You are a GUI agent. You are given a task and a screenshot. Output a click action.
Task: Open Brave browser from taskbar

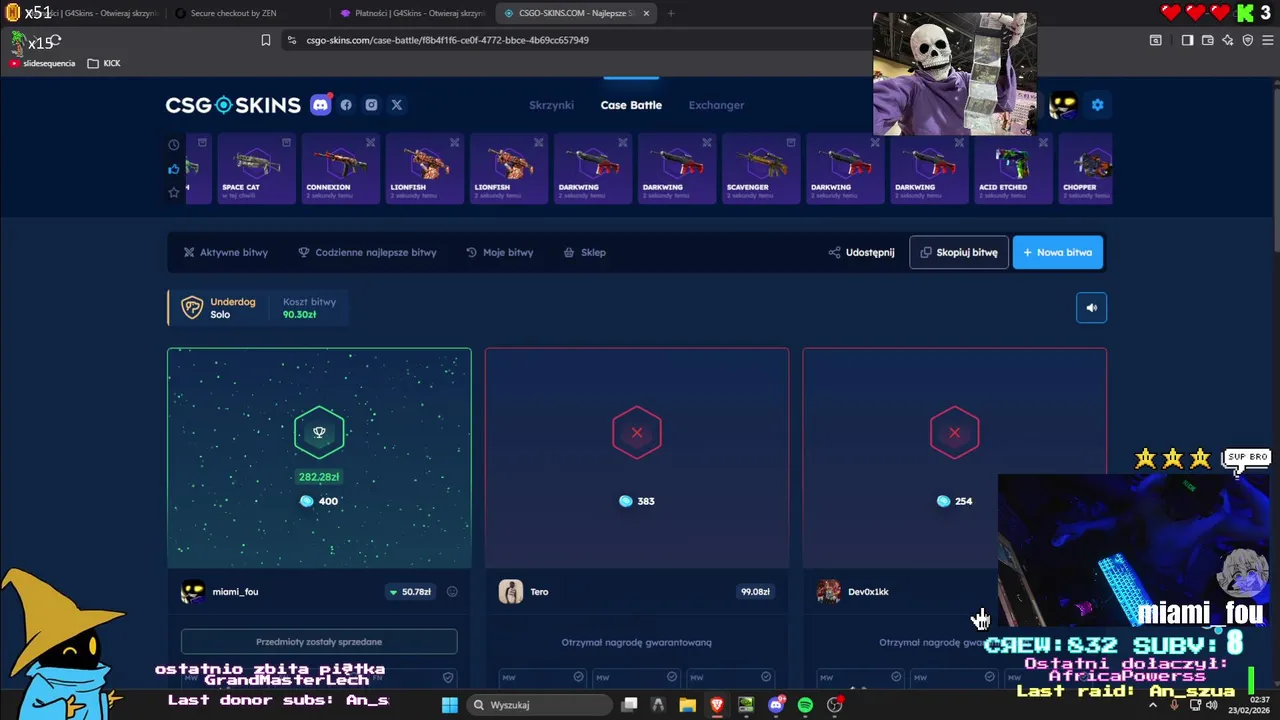(x=717, y=705)
